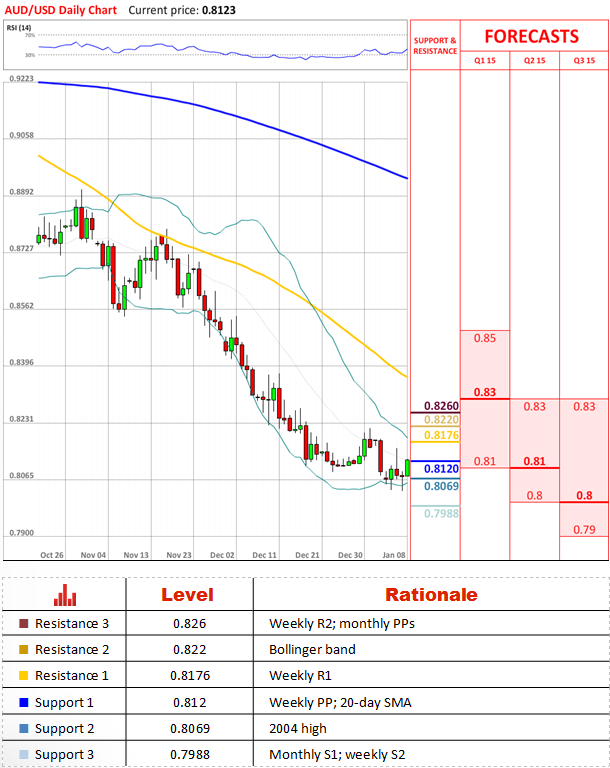Click the 0.8727 price axis label
The image size is (610, 768).
point(22,249)
